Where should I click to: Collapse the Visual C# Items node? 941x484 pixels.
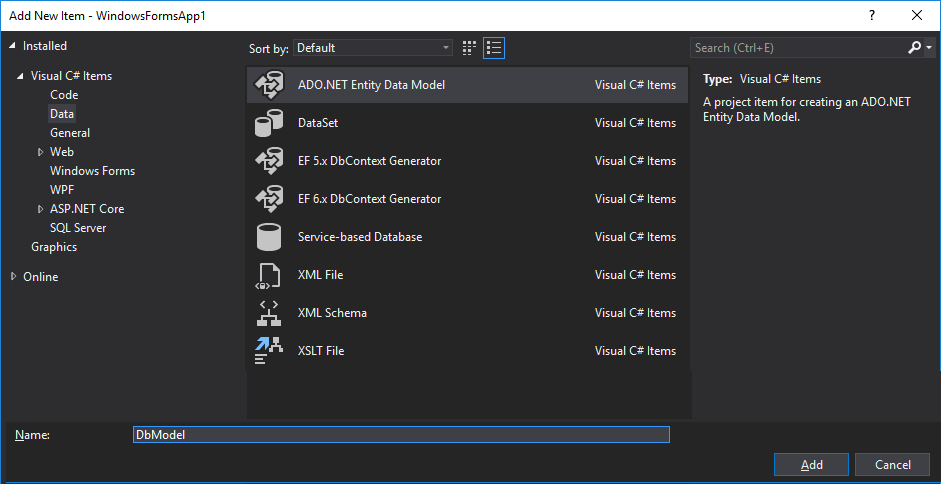click(x=20, y=76)
